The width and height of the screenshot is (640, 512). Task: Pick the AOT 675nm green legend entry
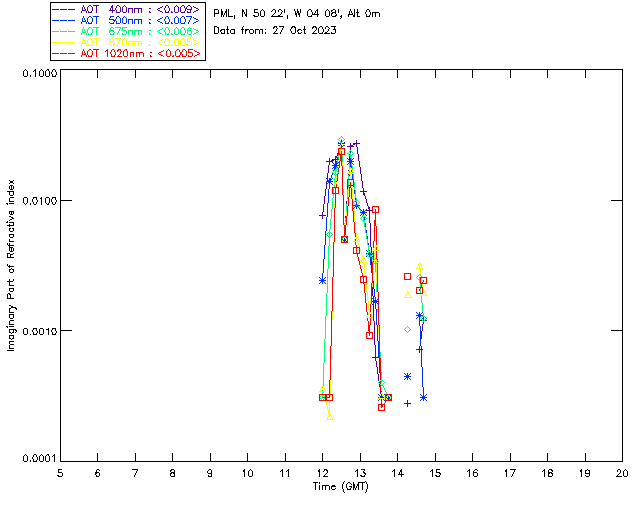pos(127,32)
